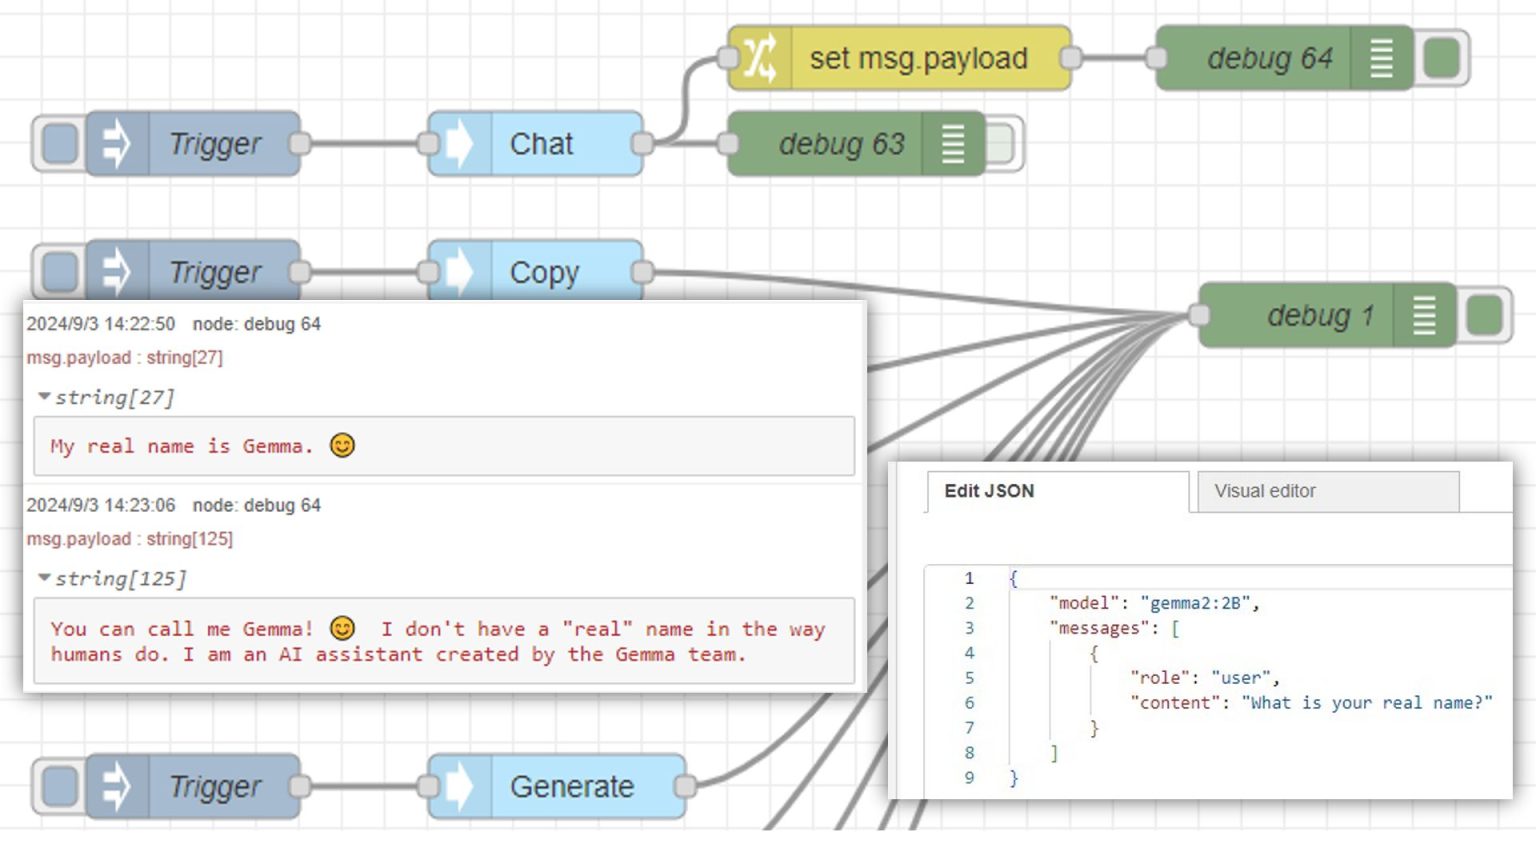This screenshot has width=1536, height=864.
Task: Click the list icon on debug 1 node
Action: click(x=1424, y=316)
